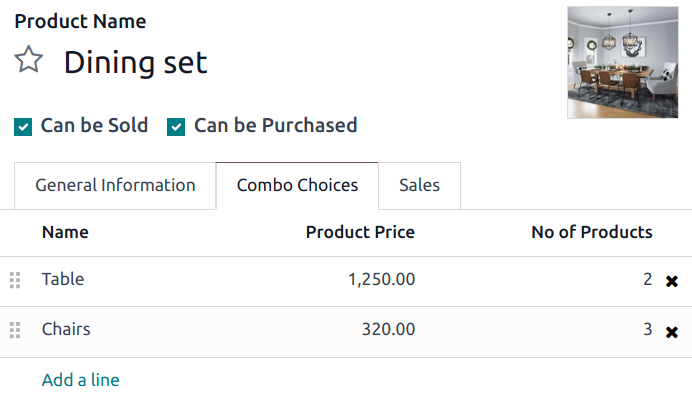Grab the Chairs row drag handle
The height and width of the screenshot is (398, 692).
pyautogui.click(x=15, y=330)
